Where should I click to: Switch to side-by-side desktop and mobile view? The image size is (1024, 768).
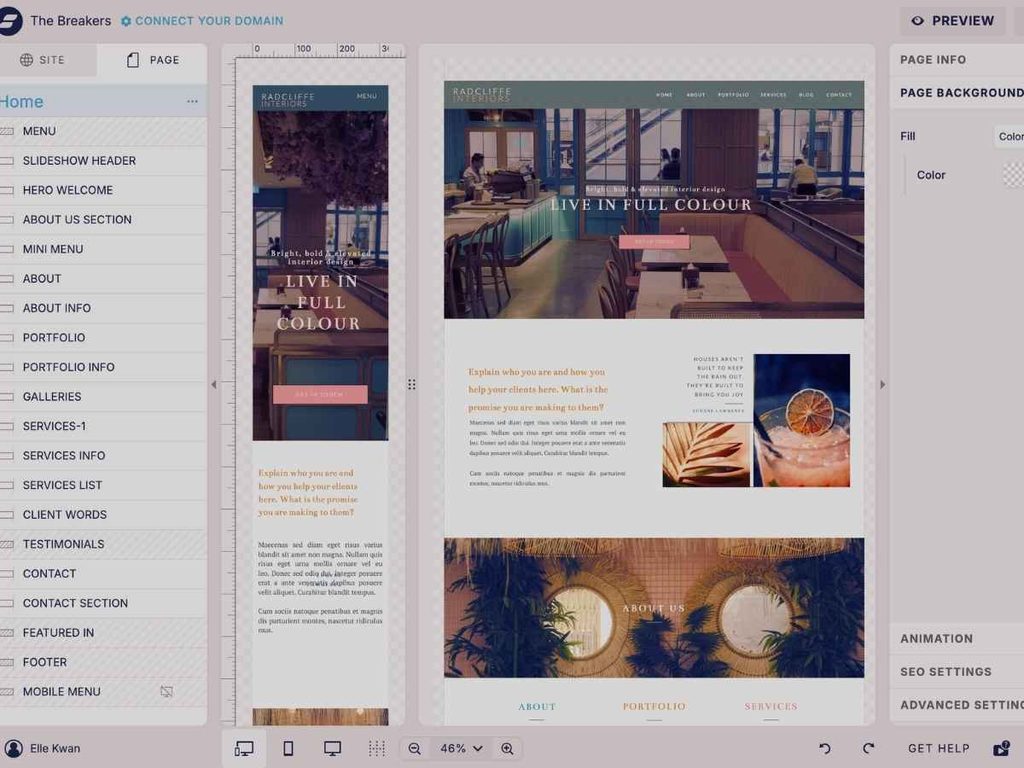[244, 748]
